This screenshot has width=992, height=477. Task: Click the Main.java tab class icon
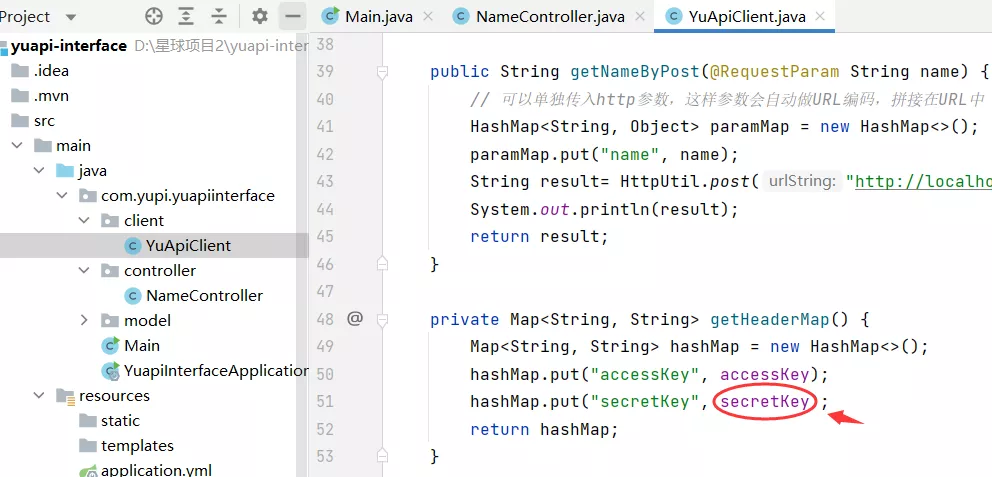pos(330,16)
